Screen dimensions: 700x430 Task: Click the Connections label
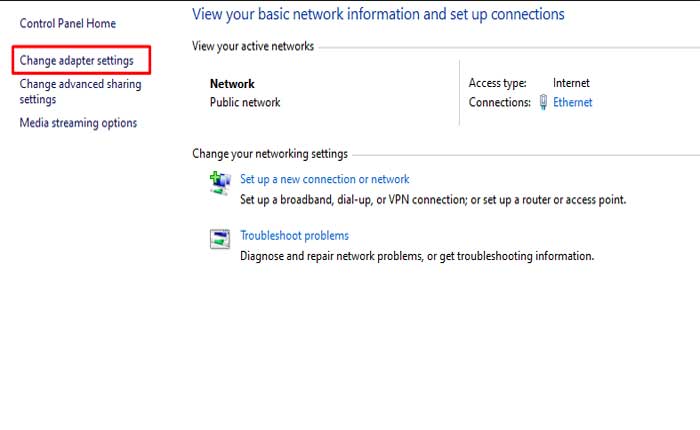[x=498, y=102]
